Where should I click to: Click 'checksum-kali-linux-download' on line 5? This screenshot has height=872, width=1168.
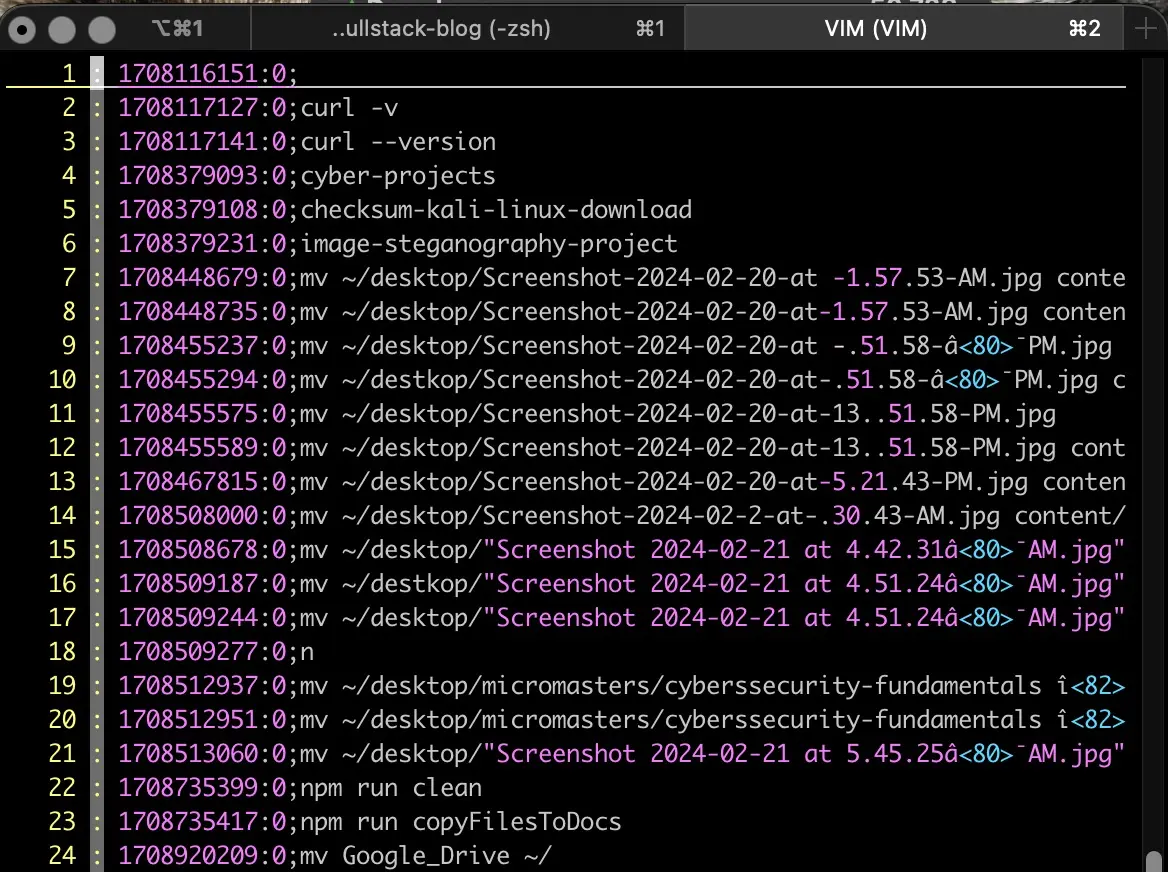click(x=496, y=209)
